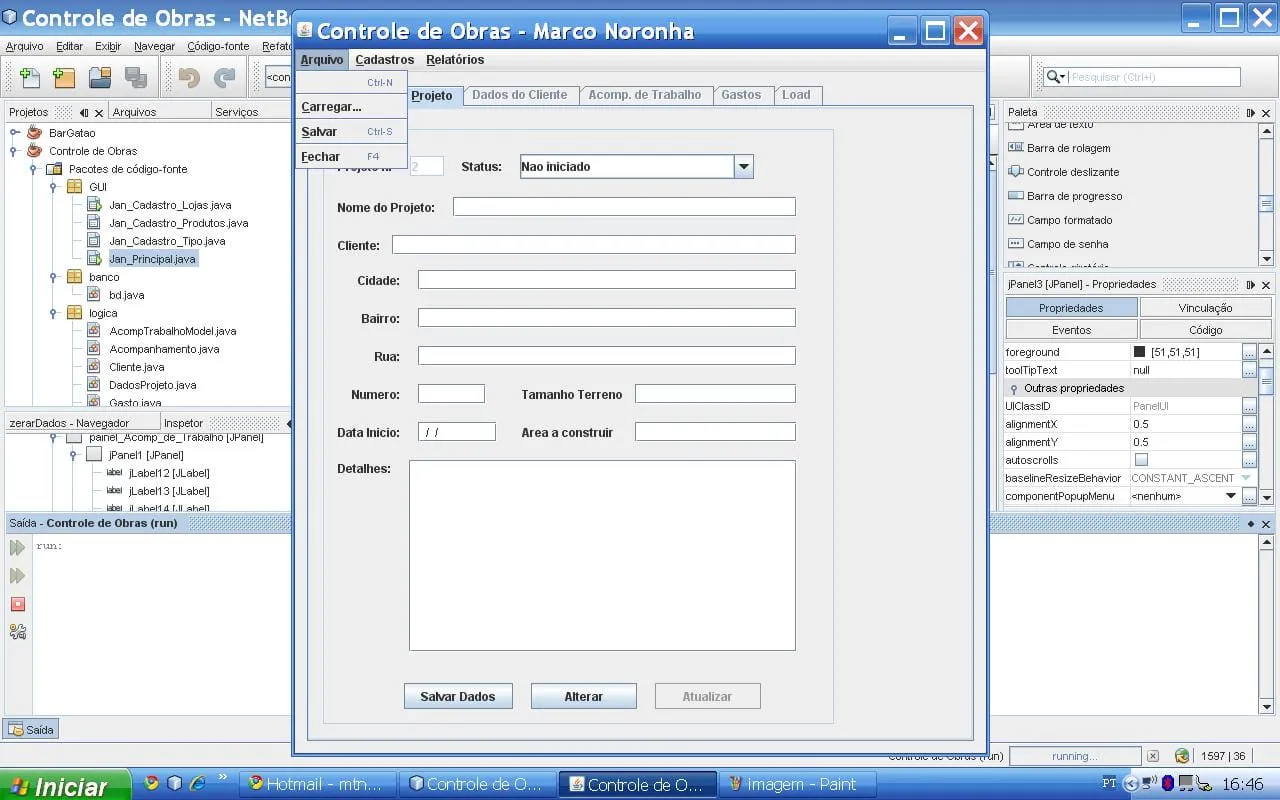Collapse the banco package node
Image resolution: width=1280 pixels, height=800 pixels.
tap(53, 277)
